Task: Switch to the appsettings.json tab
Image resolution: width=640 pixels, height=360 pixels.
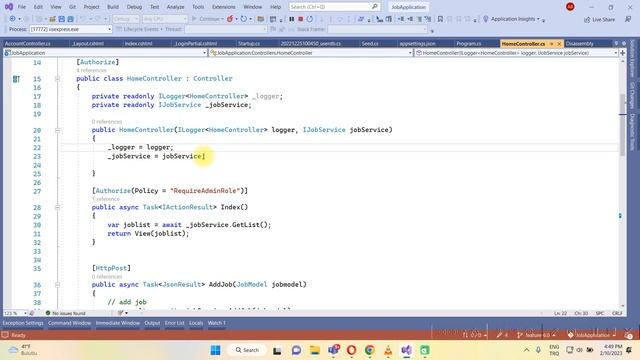Action: pos(417,43)
